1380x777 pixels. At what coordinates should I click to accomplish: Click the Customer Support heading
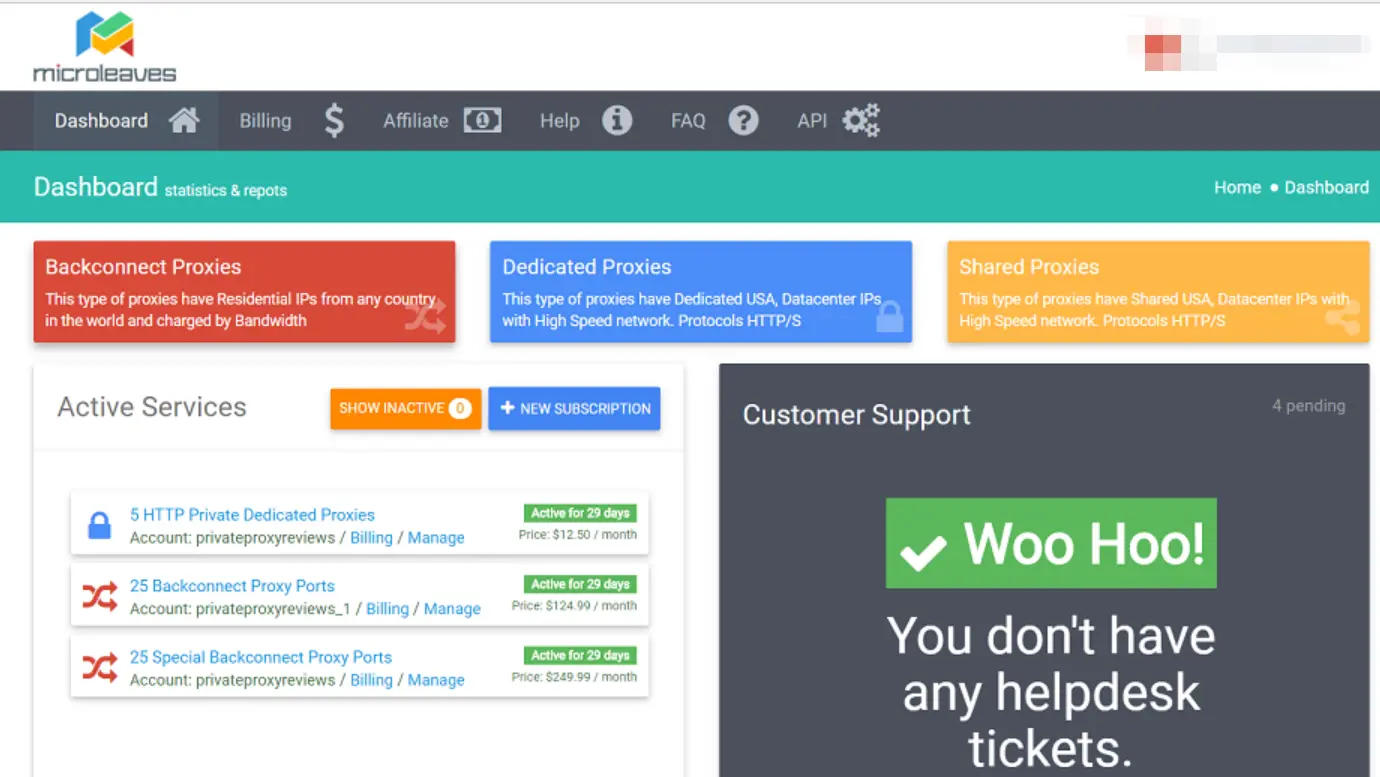tap(856, 415)
